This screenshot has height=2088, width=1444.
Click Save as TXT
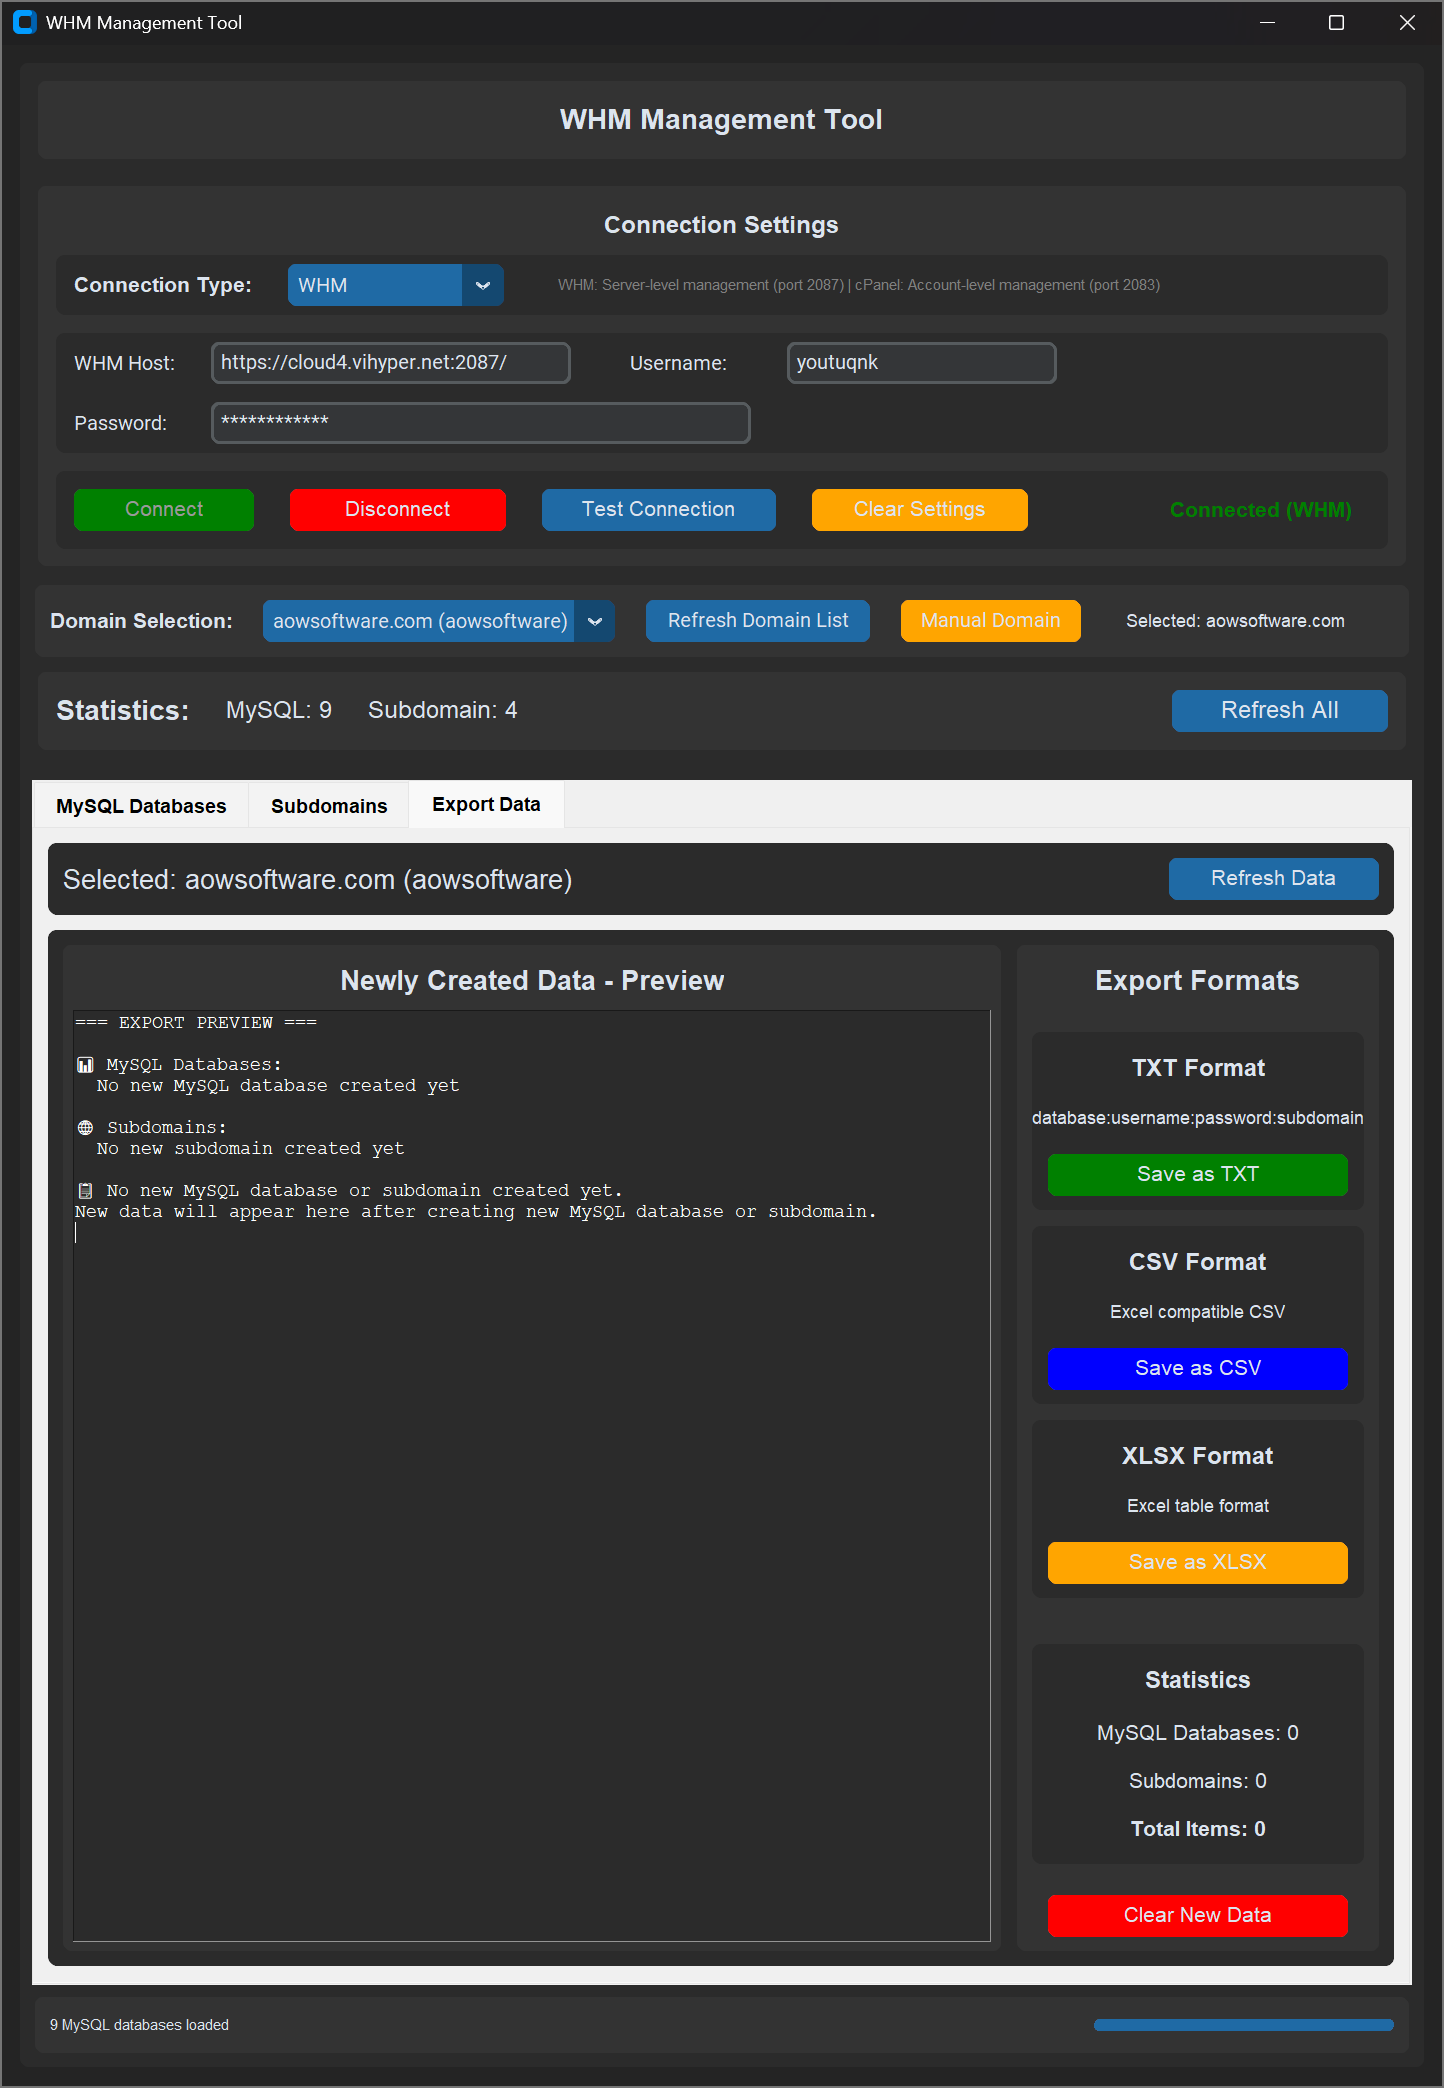[x=1197, y=1175]
